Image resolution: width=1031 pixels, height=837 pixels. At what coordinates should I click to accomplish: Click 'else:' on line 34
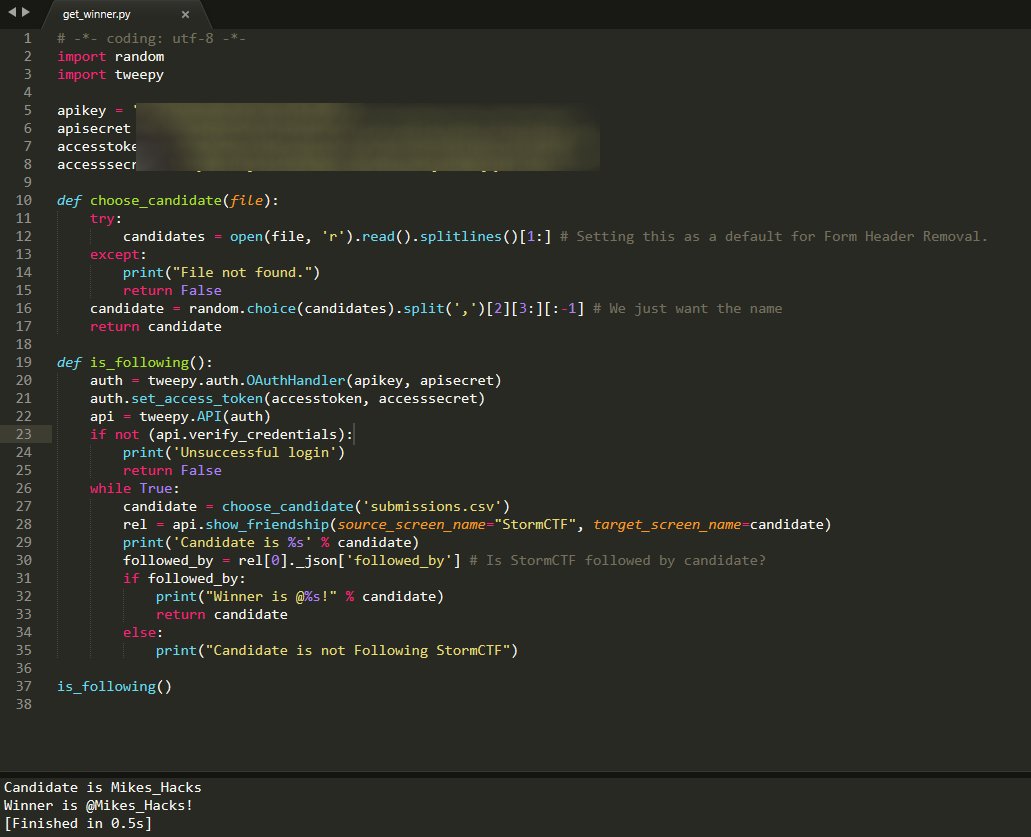pyautogui.click(x=143, y=632)
